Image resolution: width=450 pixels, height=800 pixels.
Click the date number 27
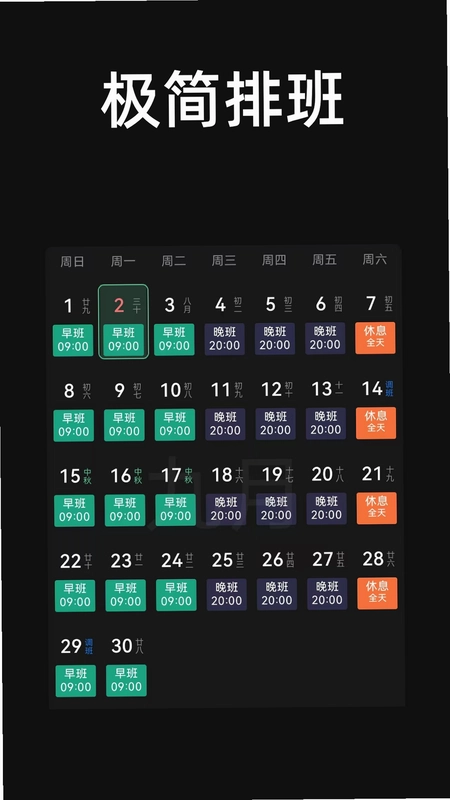[322, 559]
